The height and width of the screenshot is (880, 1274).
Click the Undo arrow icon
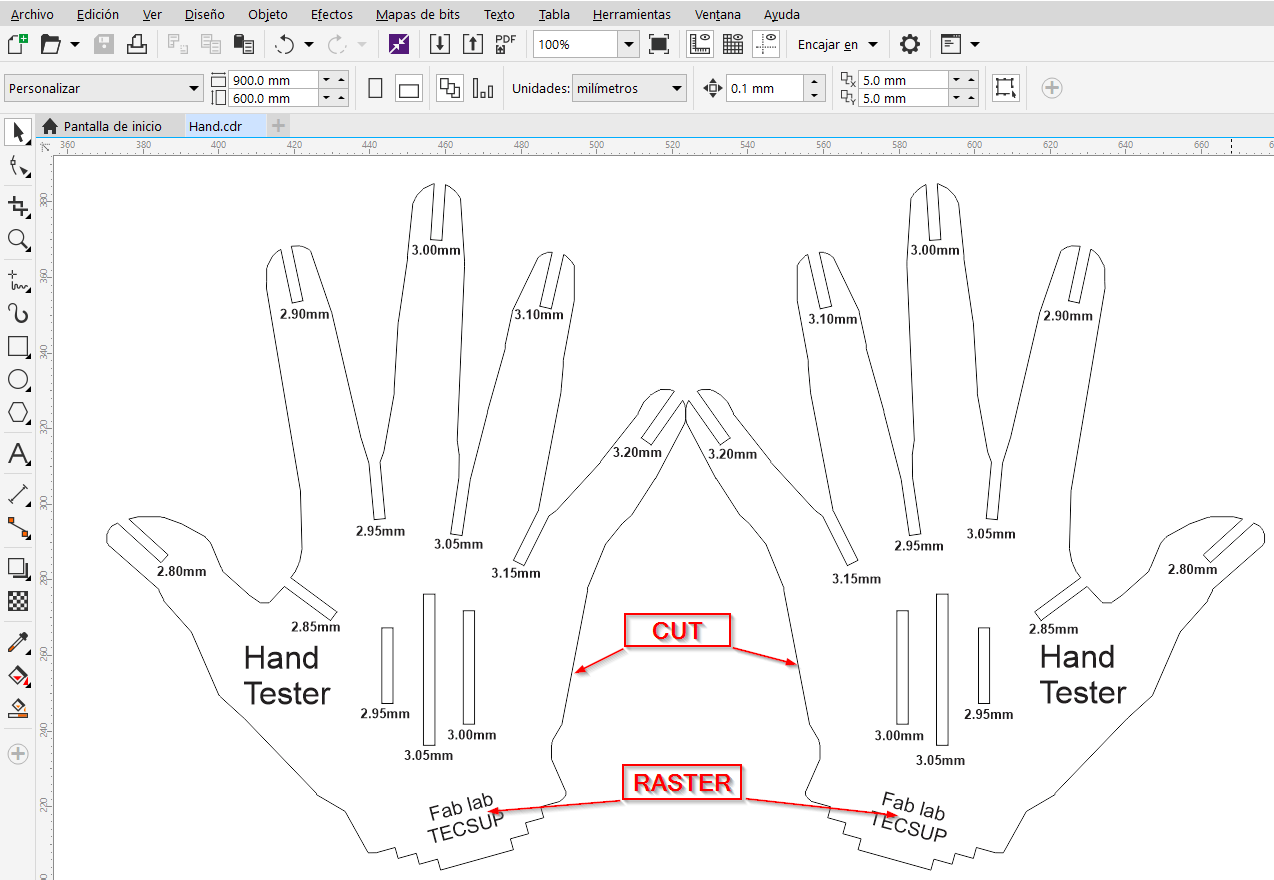(x=285, y=44)
